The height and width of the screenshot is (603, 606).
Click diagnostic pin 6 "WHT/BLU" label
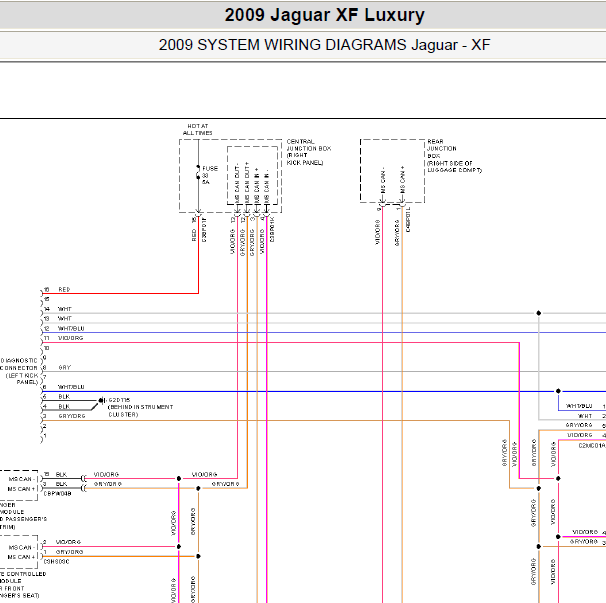pos(71,387)
